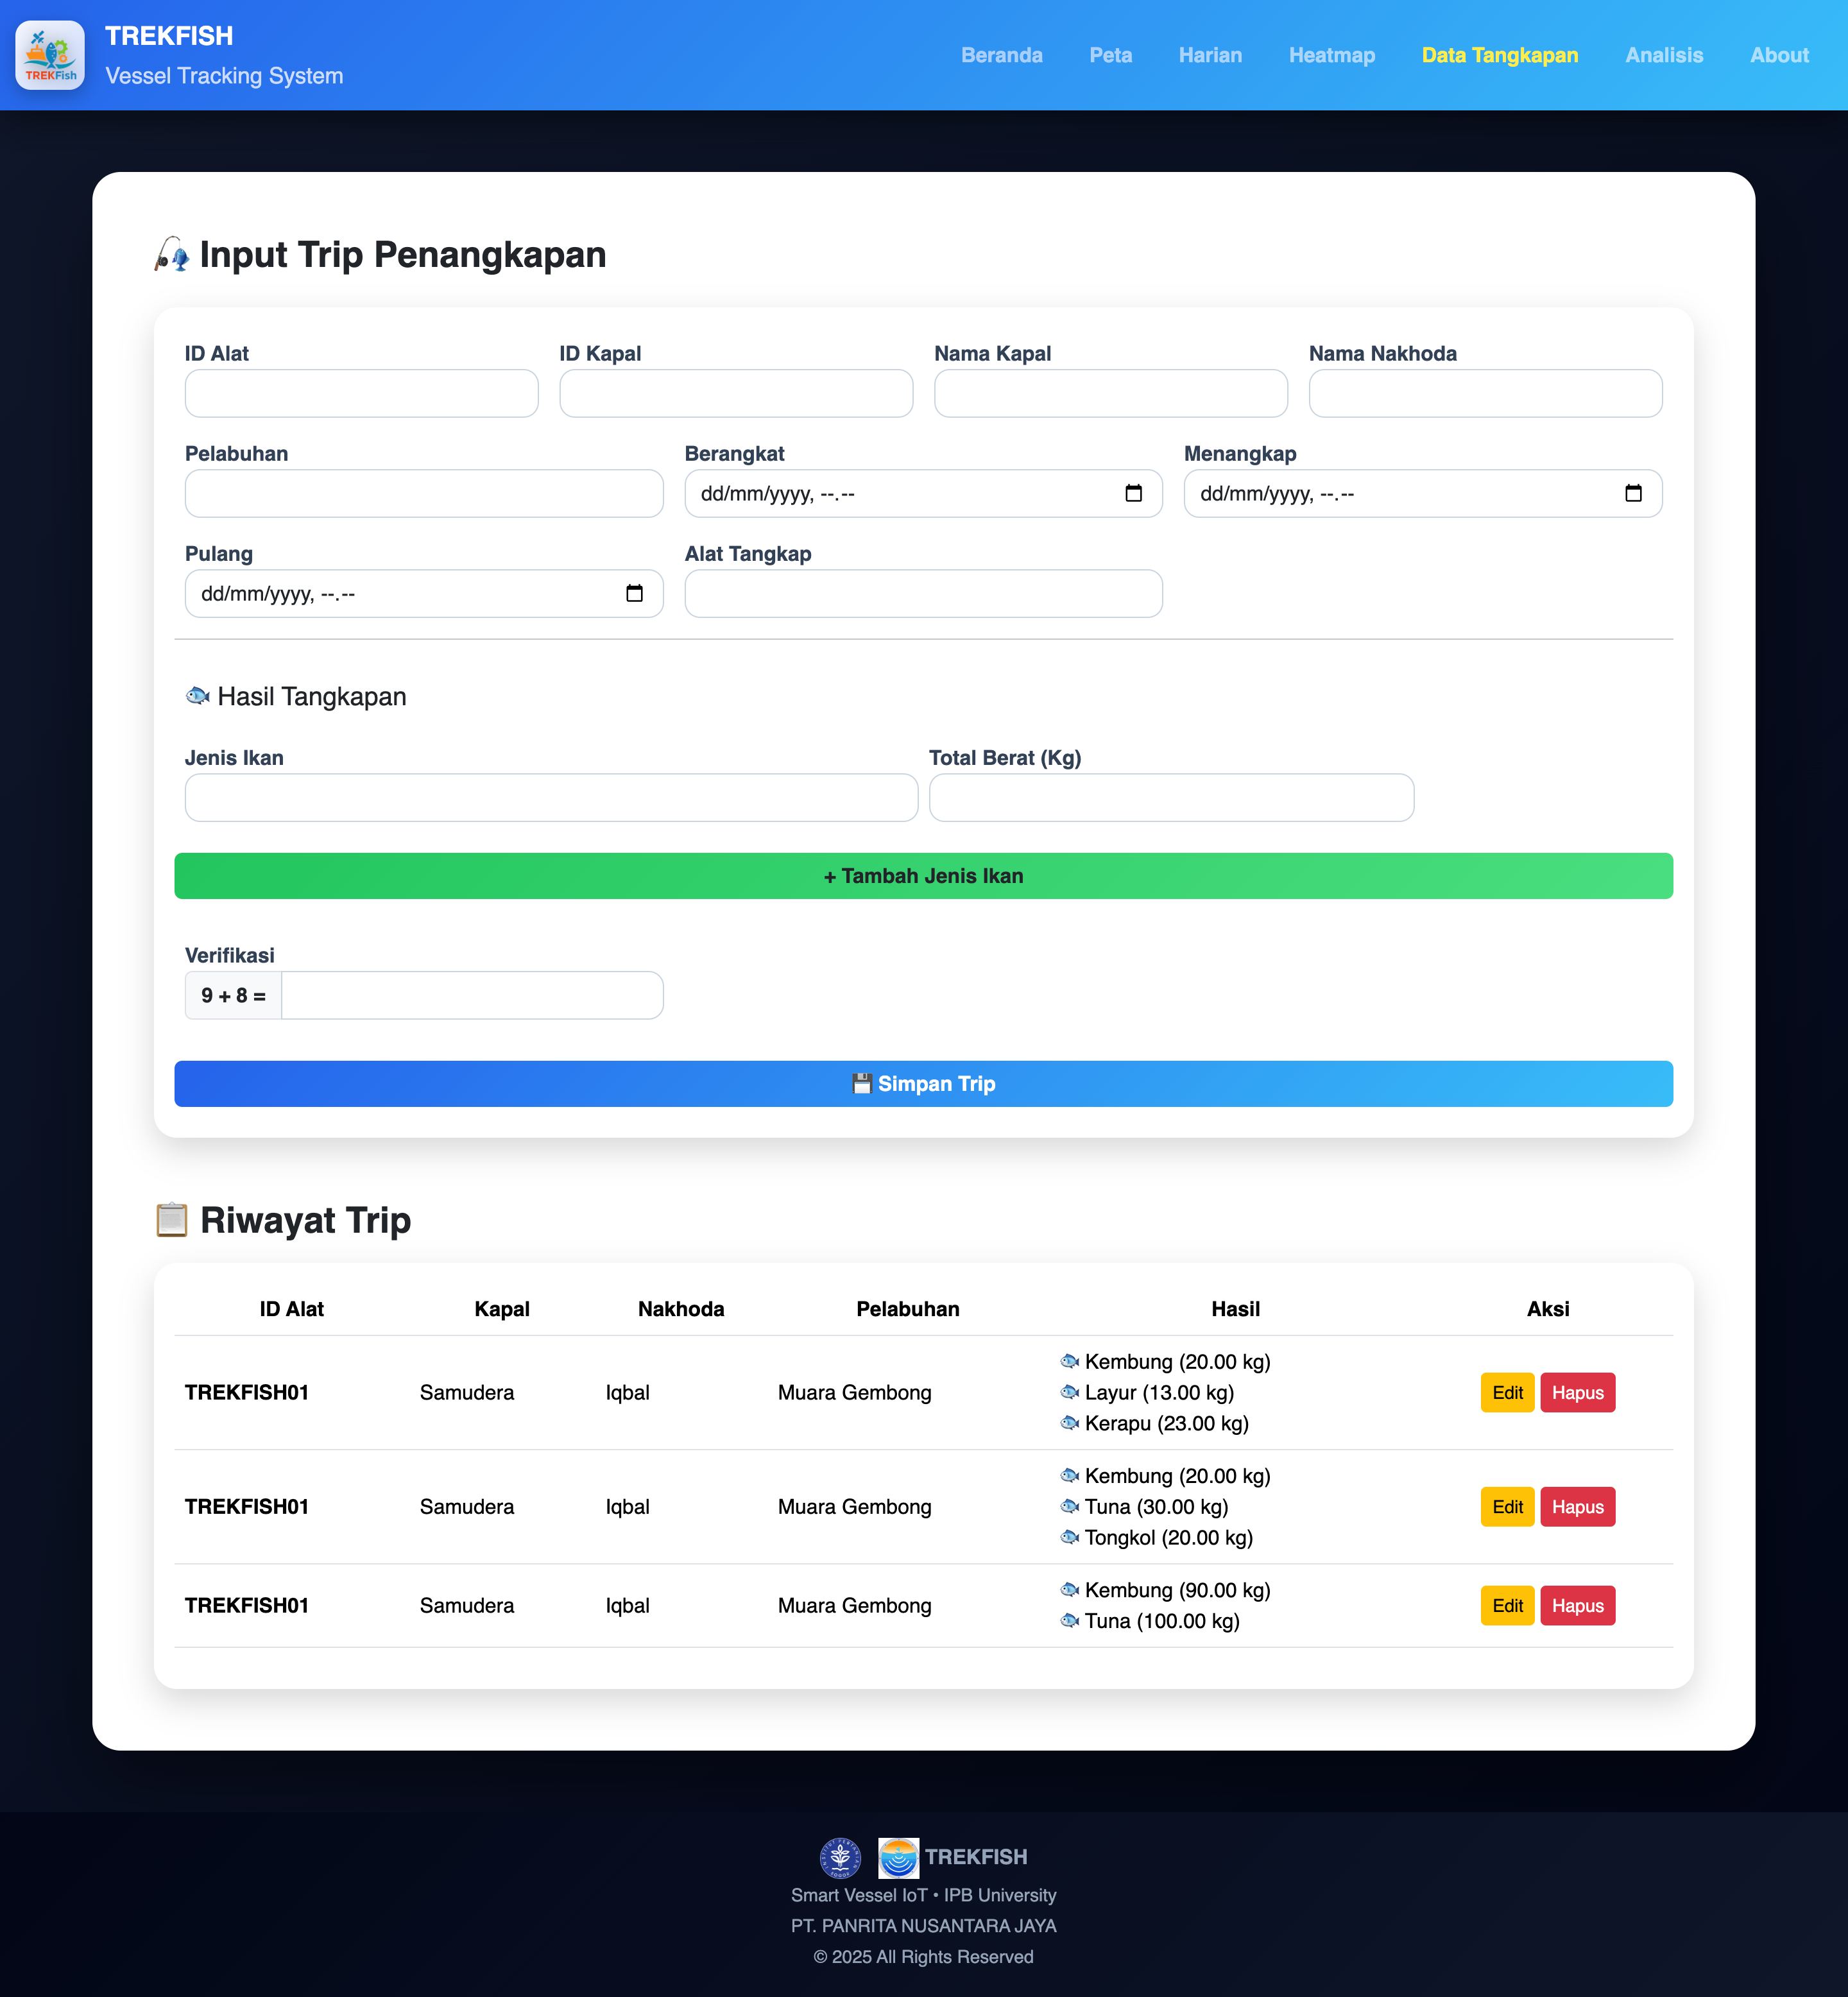Open the Beranda navigation item

(1001, 55)
